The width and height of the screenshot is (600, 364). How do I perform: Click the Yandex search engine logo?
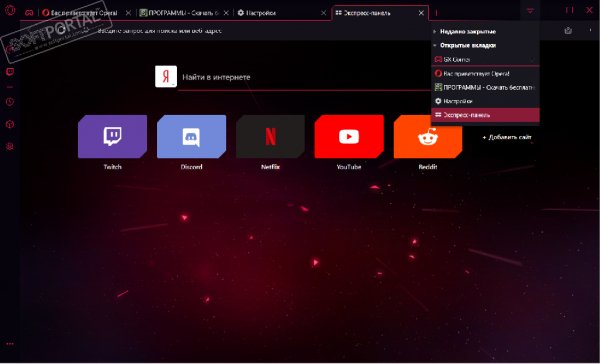[166, 76]
